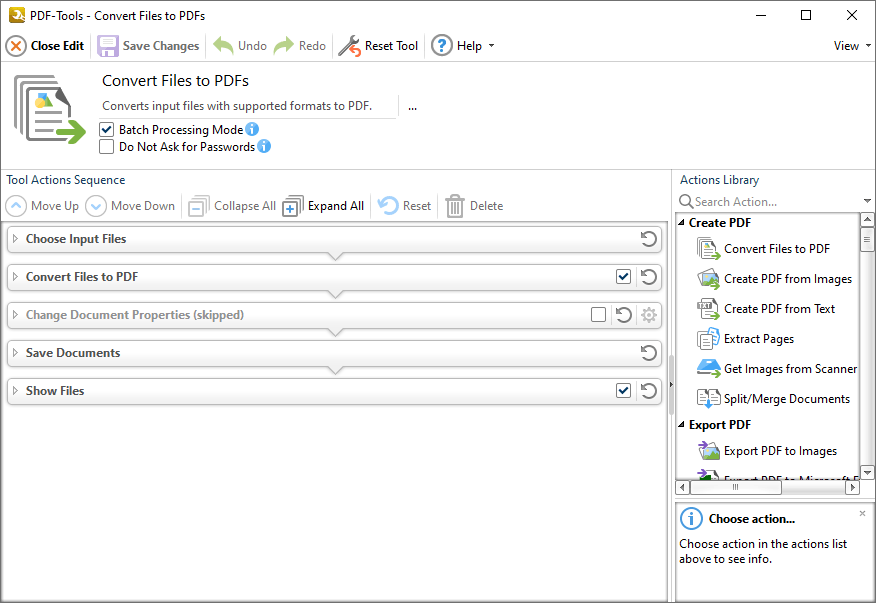
Task: Move the selected action up
Action: [42, 206]
